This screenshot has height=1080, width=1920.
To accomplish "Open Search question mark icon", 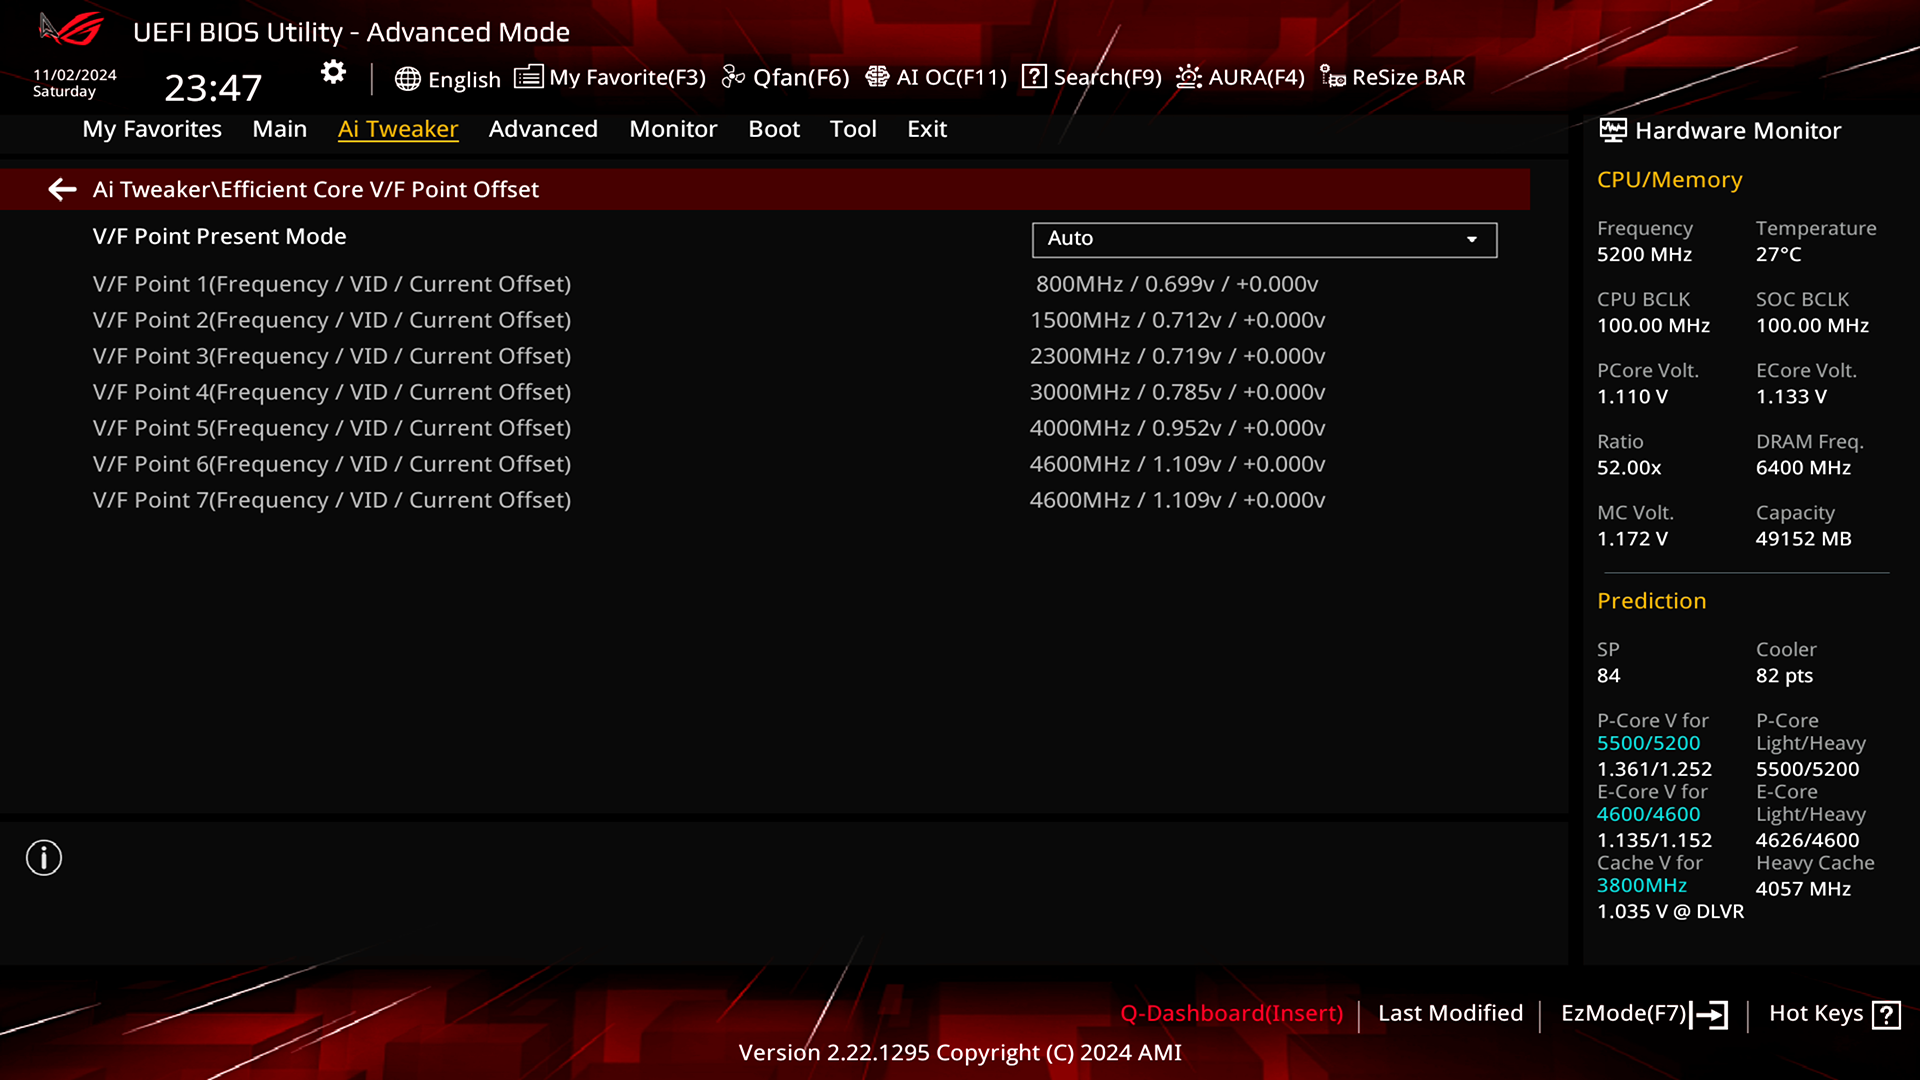I will click(1034, 77).
